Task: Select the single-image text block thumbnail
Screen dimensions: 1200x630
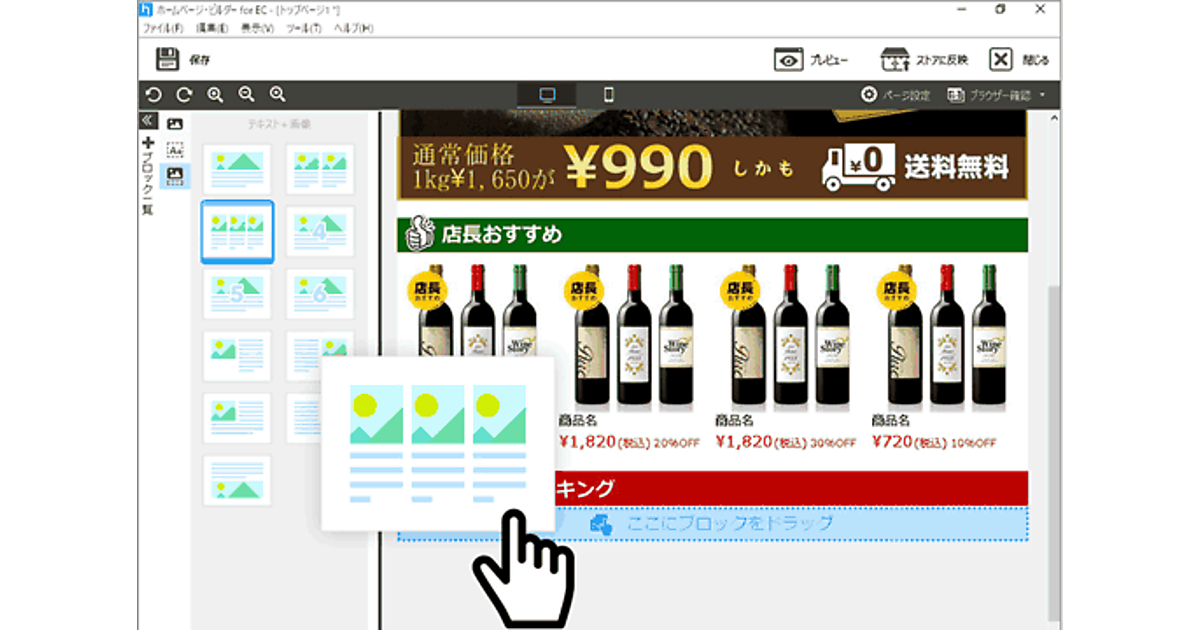Action: (x=237, y=169)
